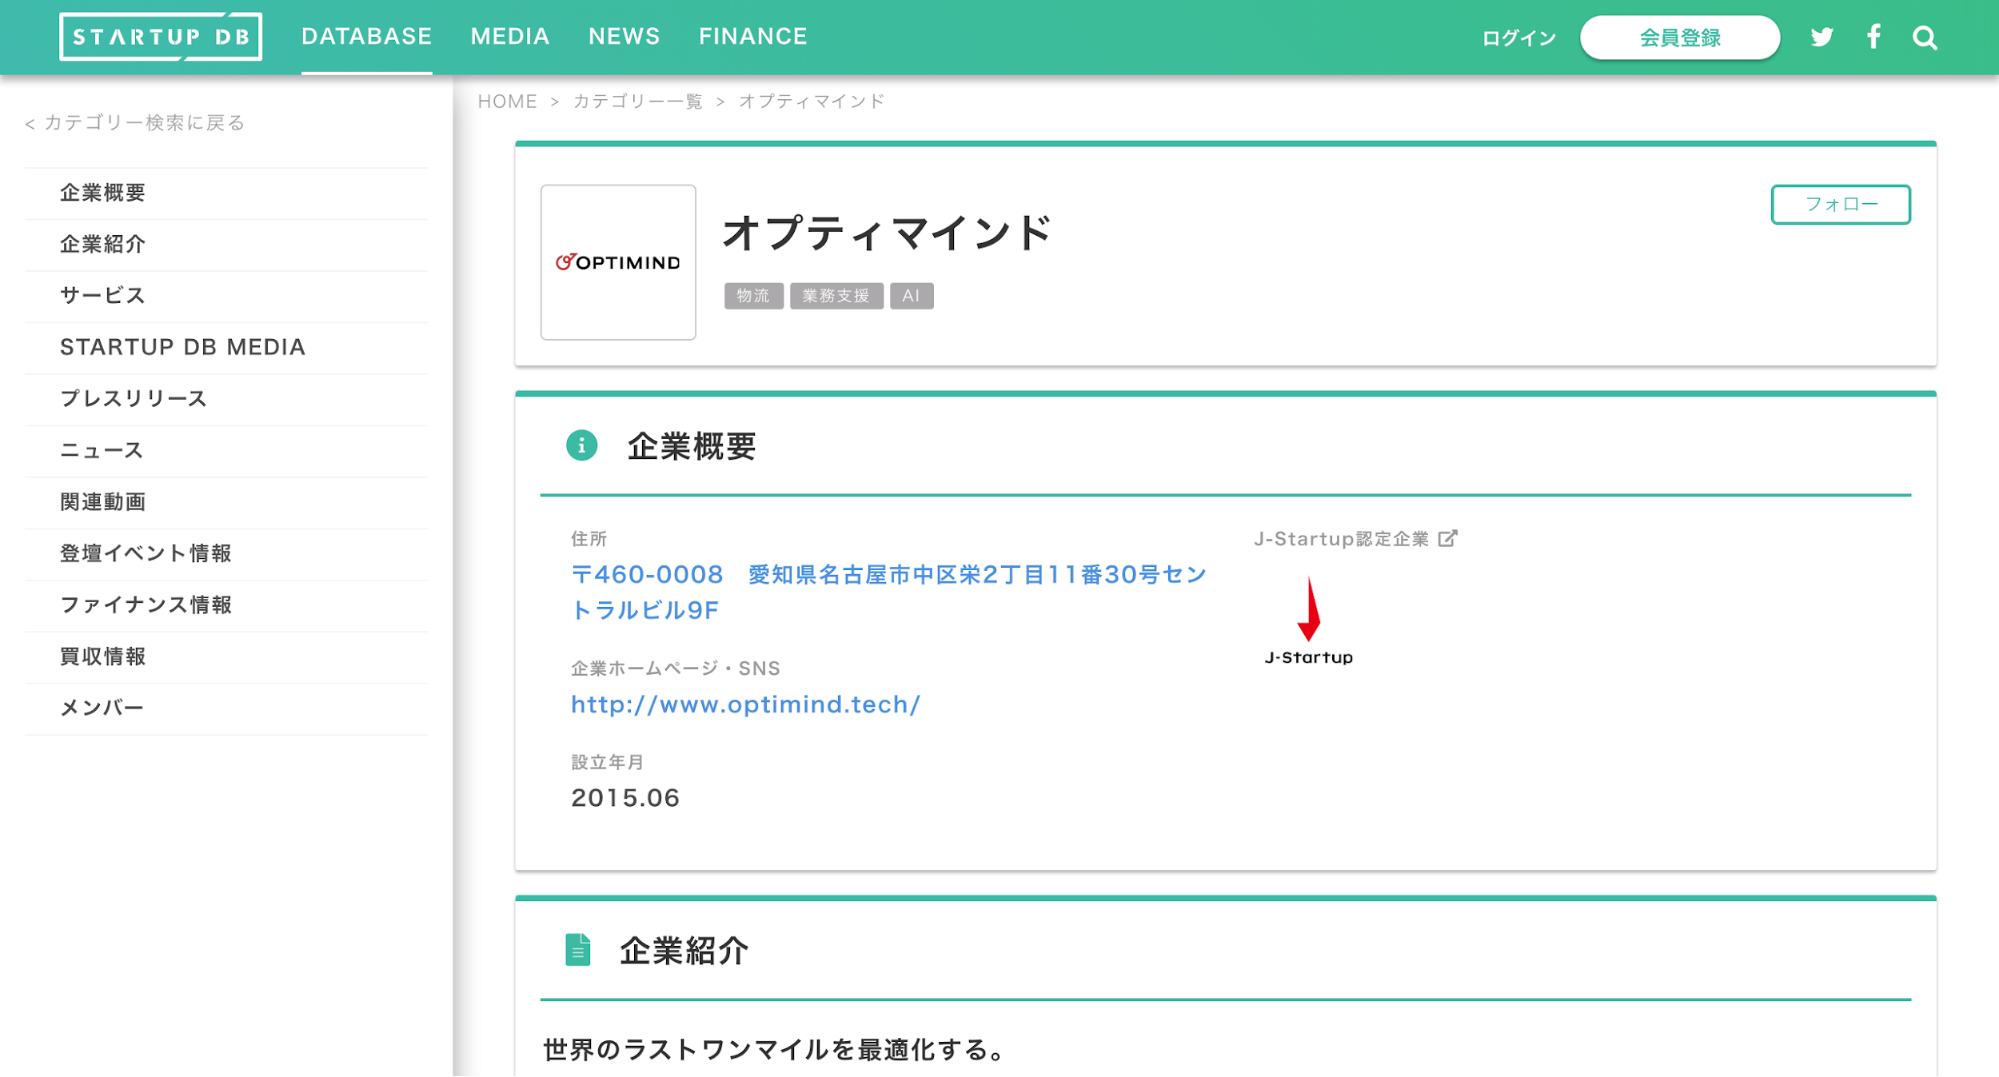Select 企業概要 in the sidebar
The height and width of the screenshot is (1077, 1999).
(226, 193)
